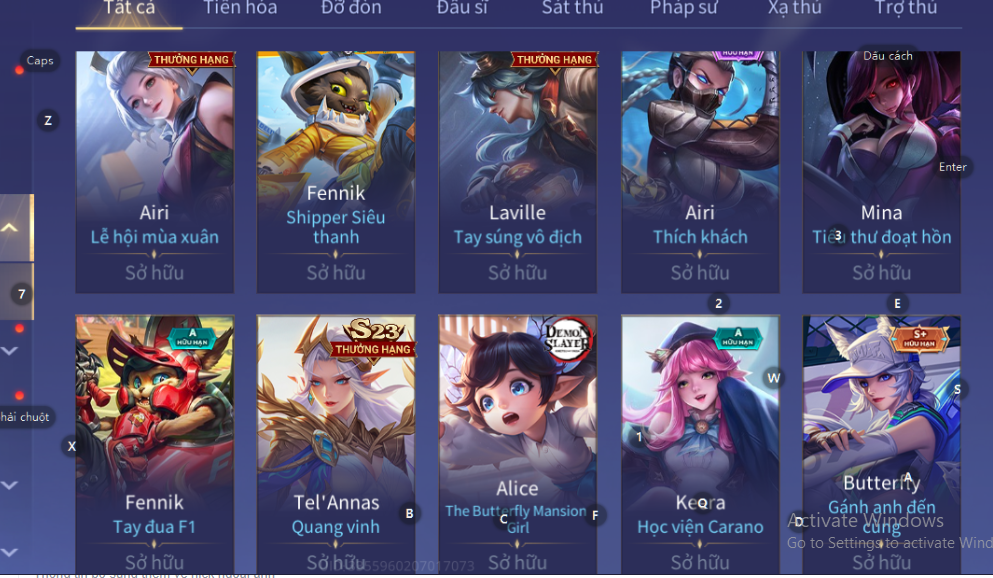The image size is (993, 578).
Task: Click the Z key overlay button
Action: click(47, 120)
